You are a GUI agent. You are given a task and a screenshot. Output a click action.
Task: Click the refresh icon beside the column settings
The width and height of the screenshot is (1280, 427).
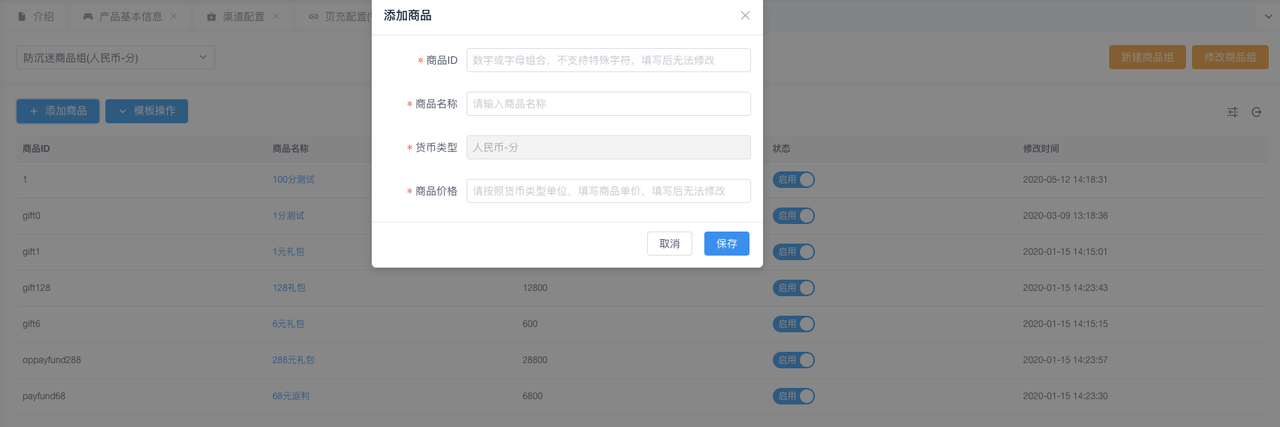[x=1257, y=112]
